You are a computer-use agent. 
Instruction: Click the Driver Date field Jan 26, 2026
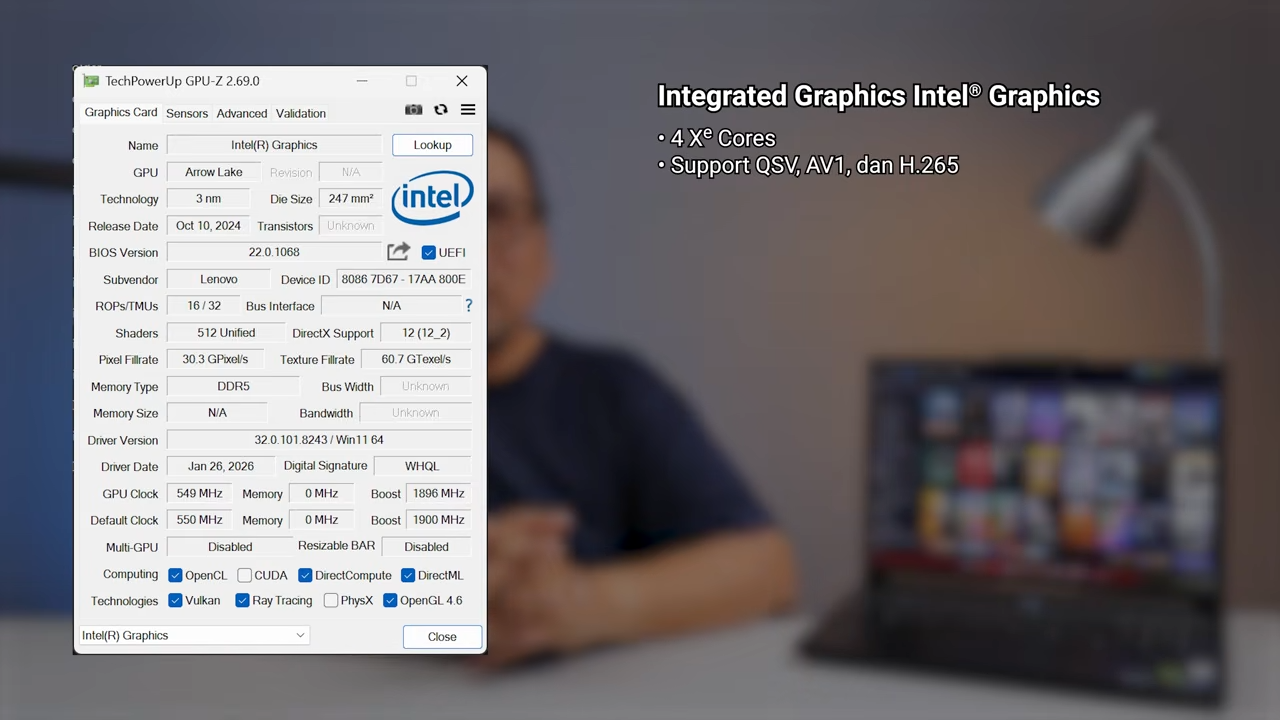(x=220, y=466)
